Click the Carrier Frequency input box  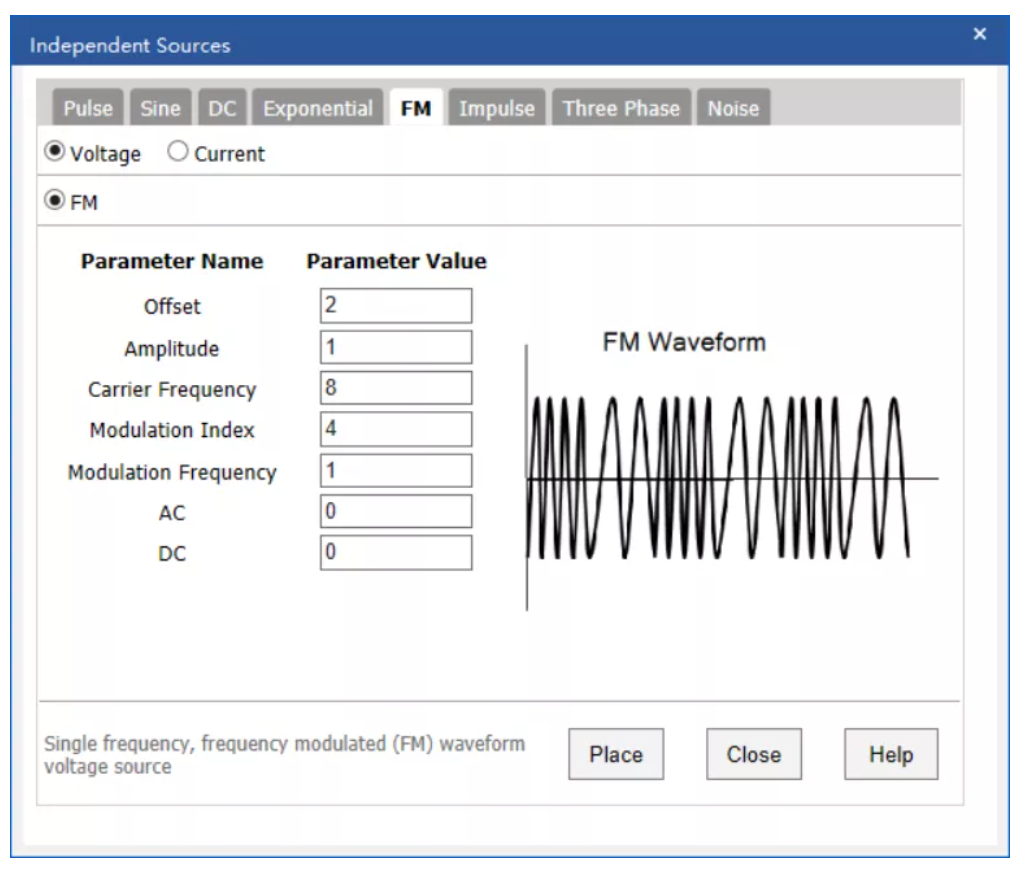click(x=396, y=388)
